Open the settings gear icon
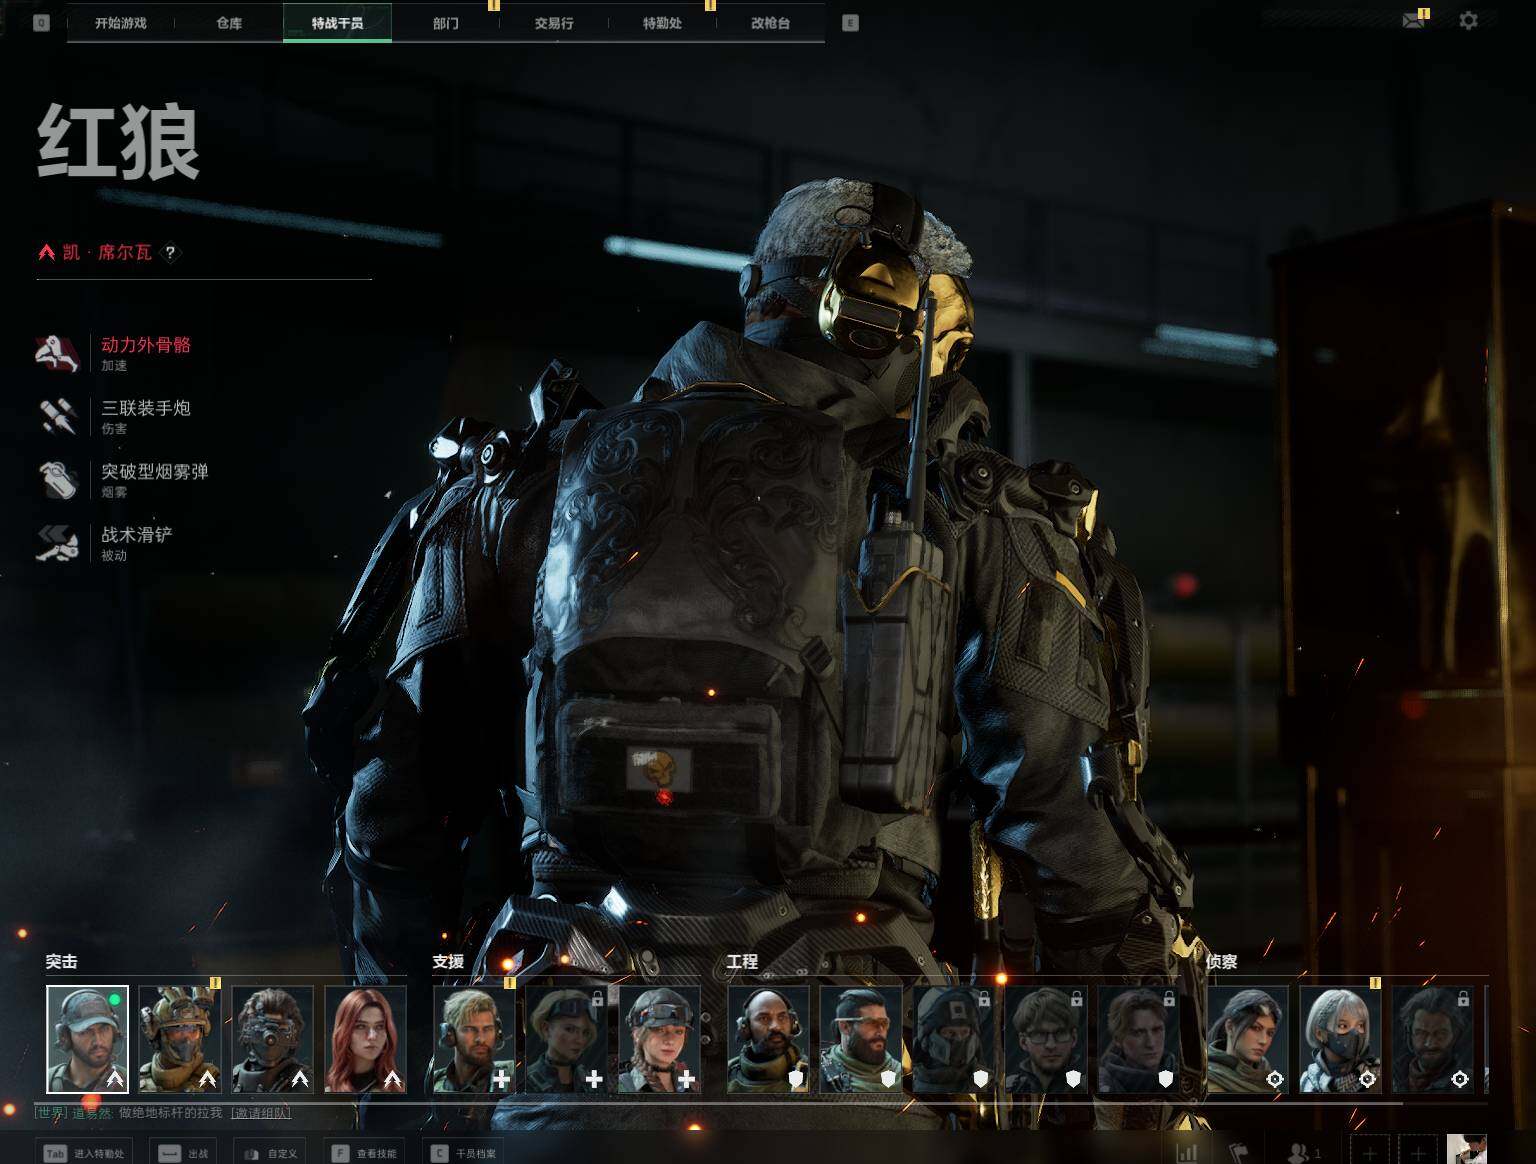 (x=1468, y=20)
